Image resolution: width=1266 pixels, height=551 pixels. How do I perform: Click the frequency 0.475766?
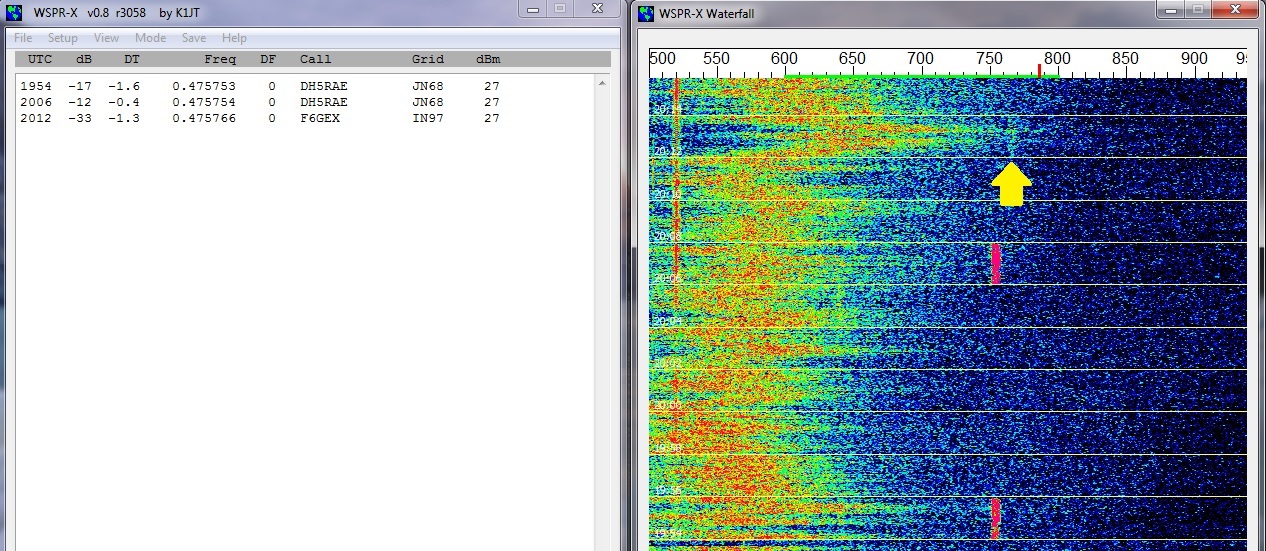point(204,118)
